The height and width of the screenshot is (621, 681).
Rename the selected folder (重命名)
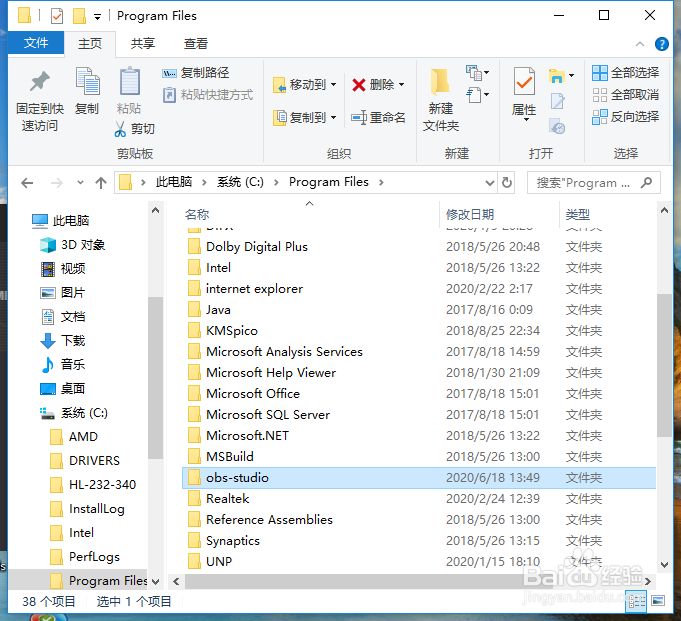tap(378, 117)
